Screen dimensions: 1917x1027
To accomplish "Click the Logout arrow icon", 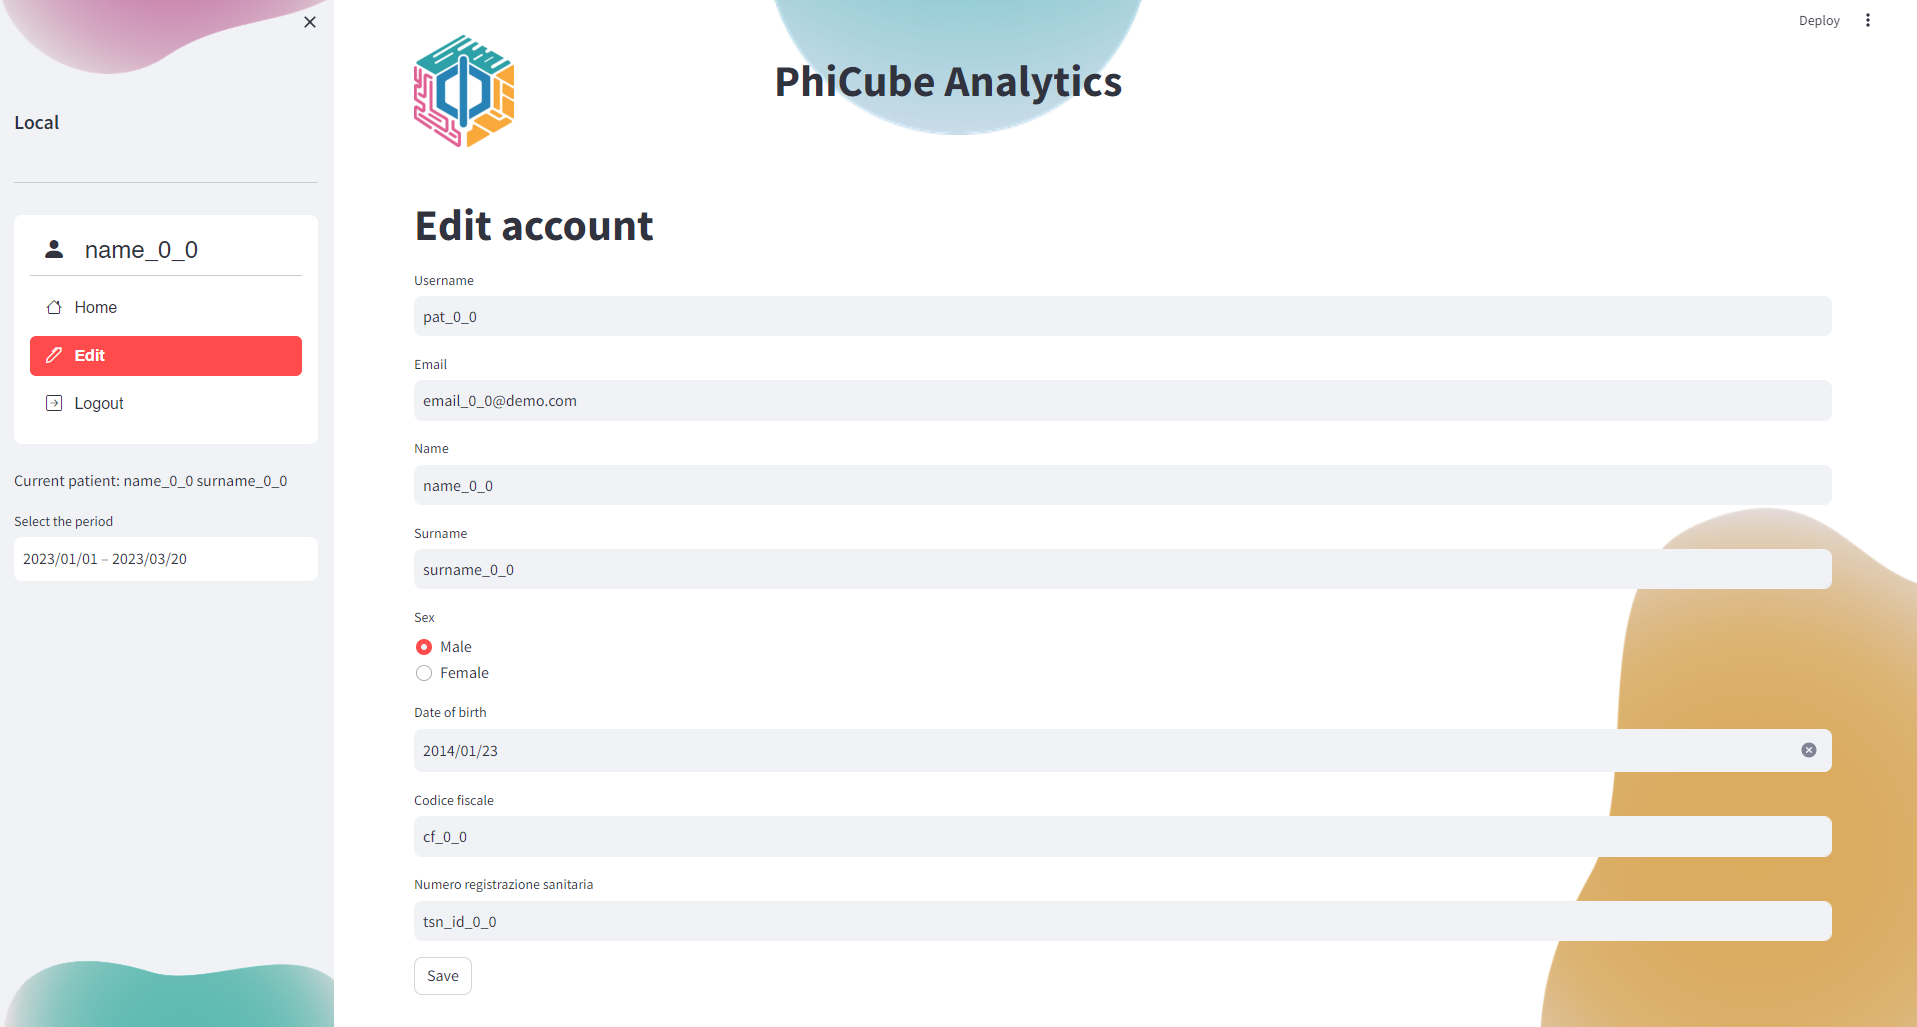I will tap(54, 403).
